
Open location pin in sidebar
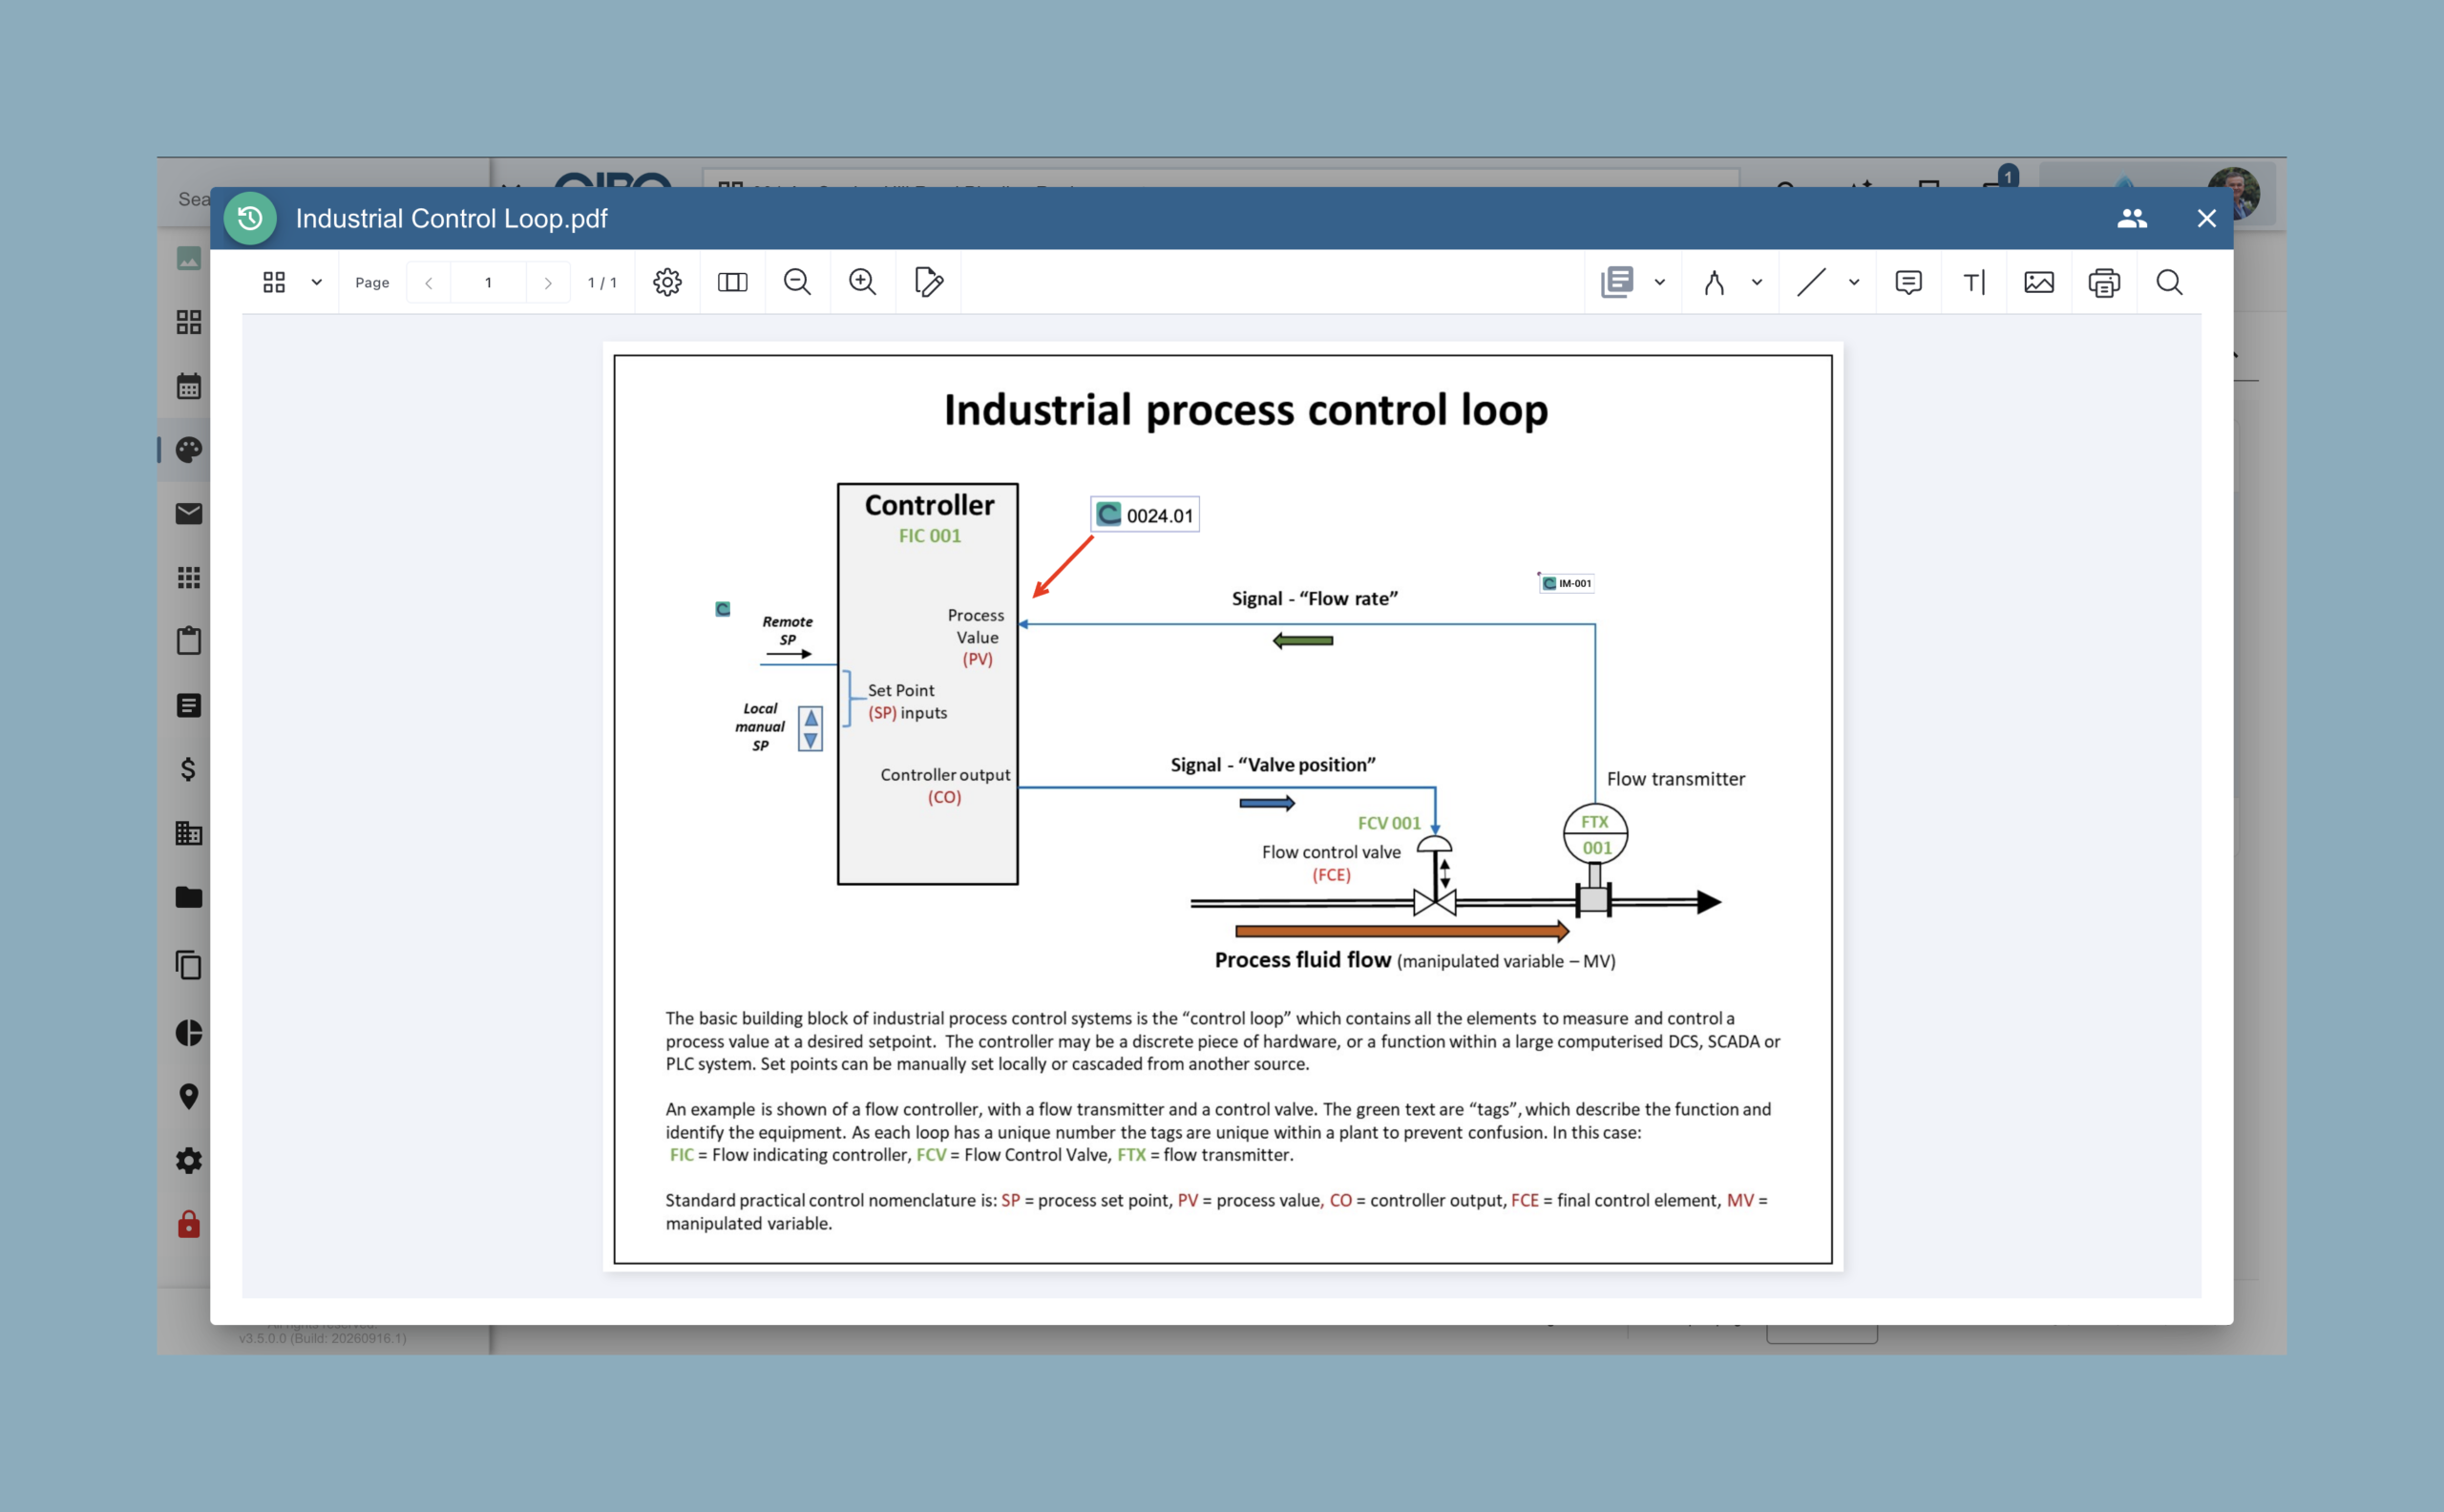tap(189, 1096)
